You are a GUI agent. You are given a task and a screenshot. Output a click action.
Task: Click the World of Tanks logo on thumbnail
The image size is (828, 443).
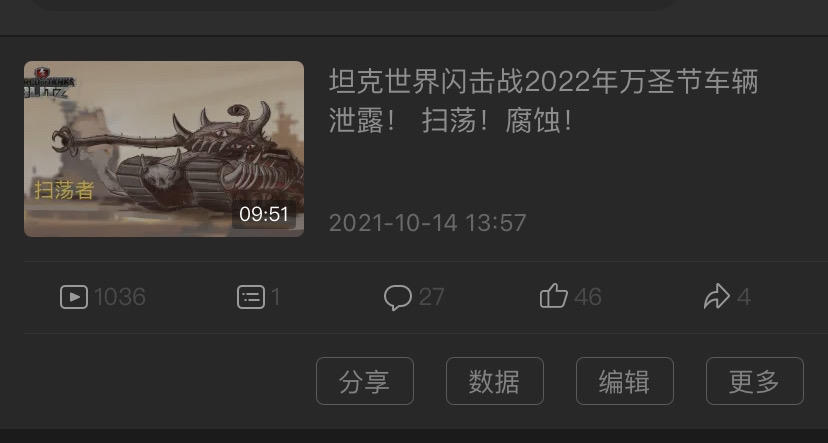[49, 82]
